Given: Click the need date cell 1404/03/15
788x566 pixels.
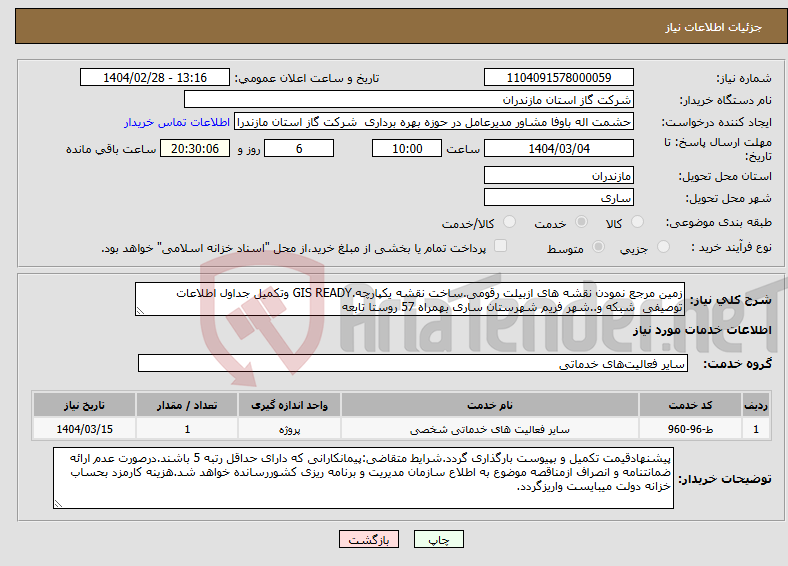Looking at the screenshot, I should [84, 429].
